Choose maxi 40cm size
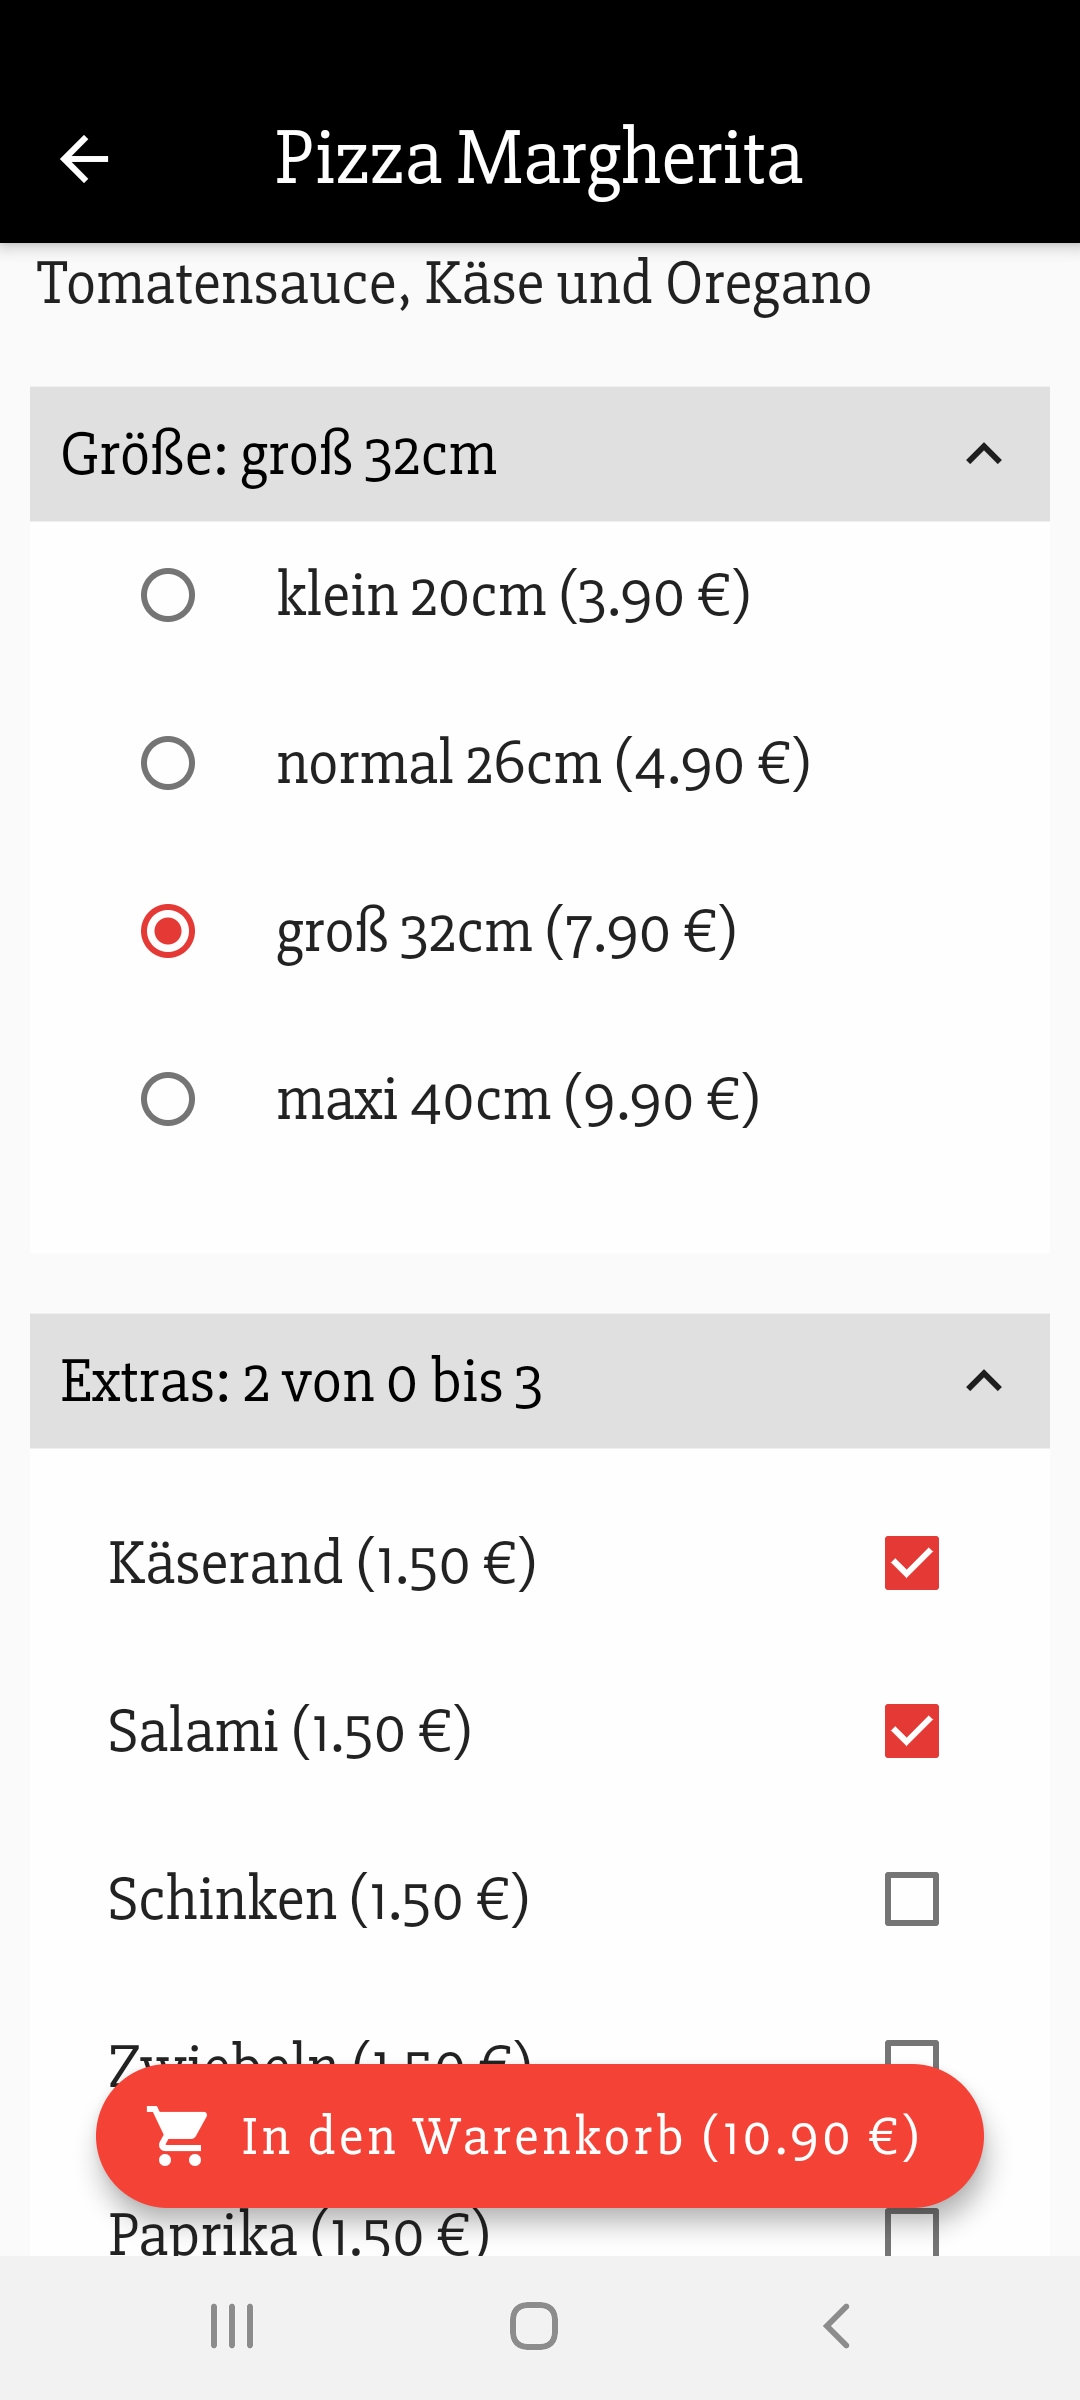 [168, 1100]
